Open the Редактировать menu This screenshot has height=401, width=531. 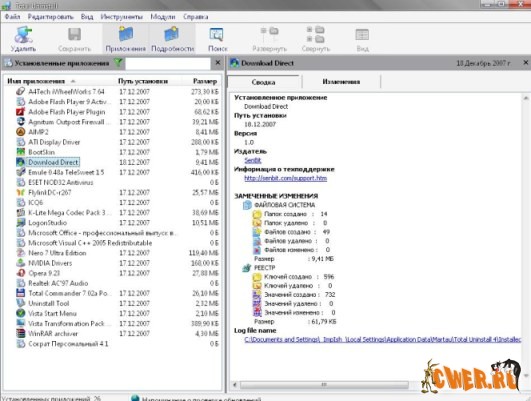pos(50,17)
